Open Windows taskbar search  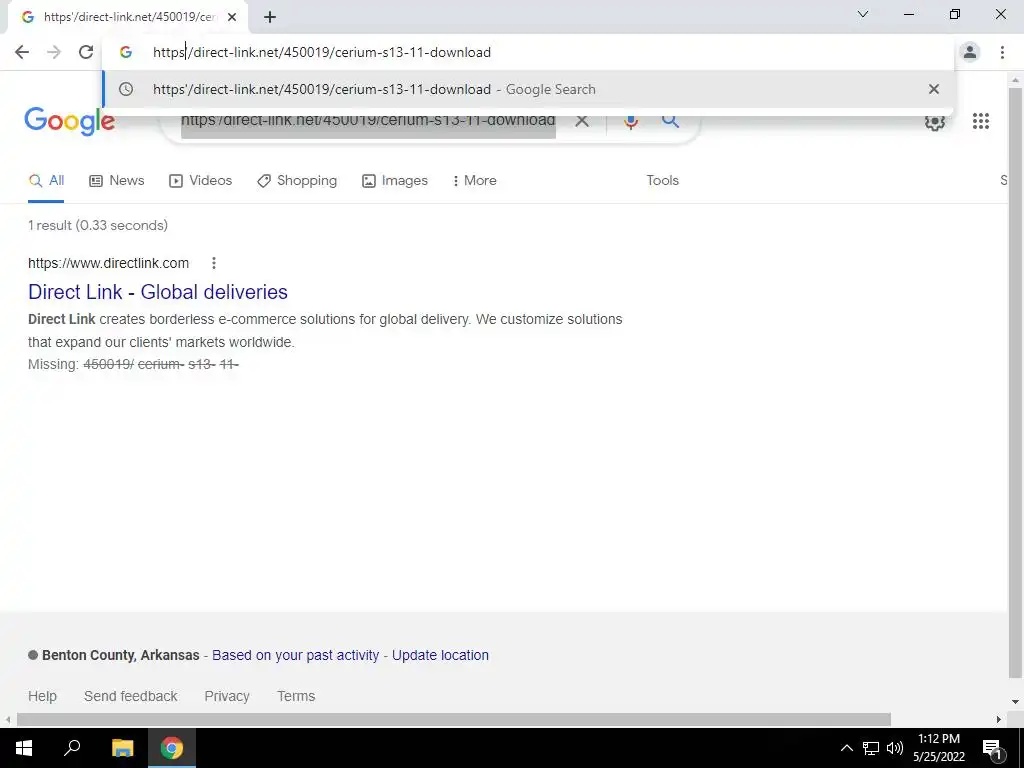coord(72,748)
